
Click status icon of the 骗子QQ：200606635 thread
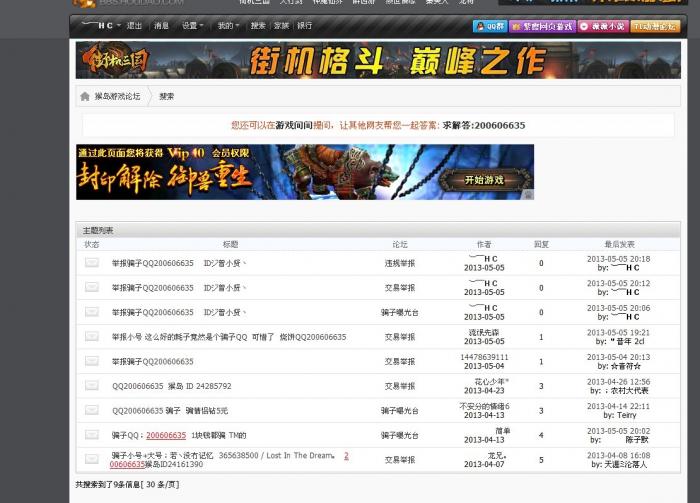point(92,434)
